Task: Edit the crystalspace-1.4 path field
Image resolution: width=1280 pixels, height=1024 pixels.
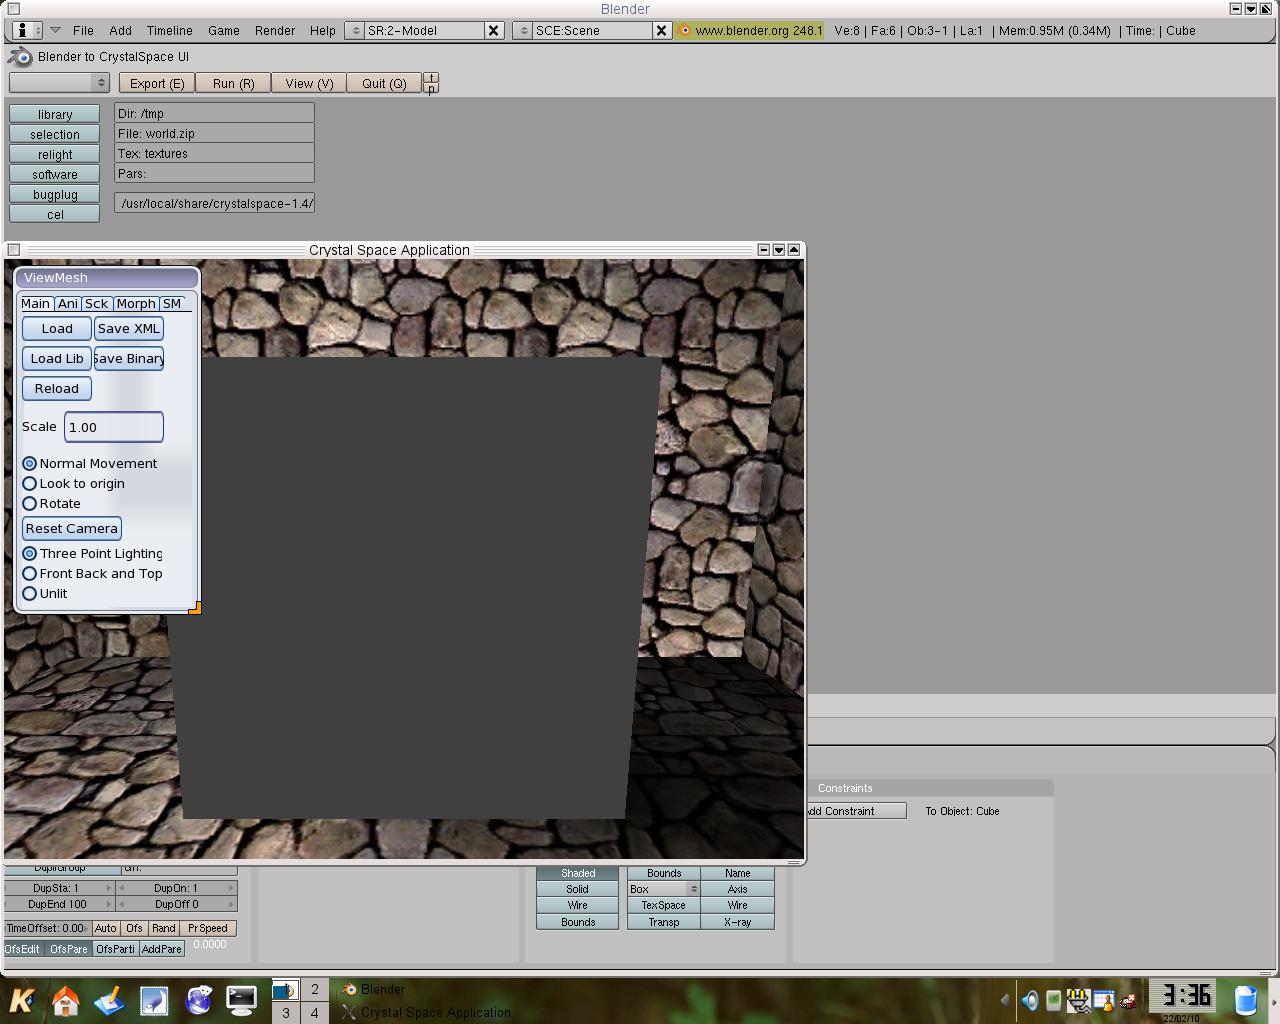Action: 214,203
